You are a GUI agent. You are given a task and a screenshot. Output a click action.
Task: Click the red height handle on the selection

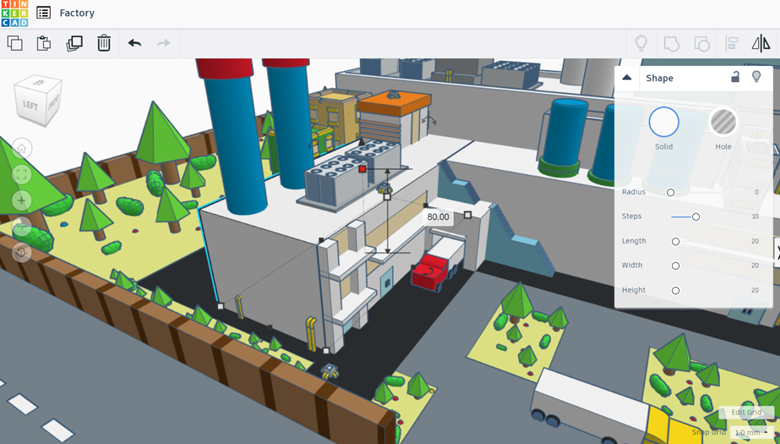point(362,170)
